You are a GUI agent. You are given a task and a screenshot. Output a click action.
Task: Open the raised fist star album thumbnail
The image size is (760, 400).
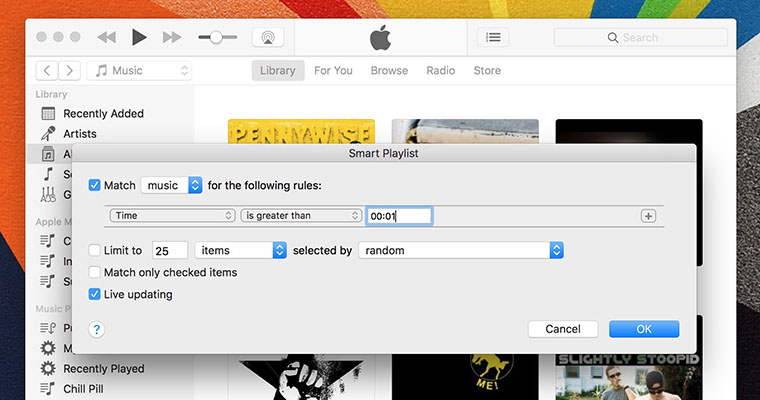pyautogui.click(x=301, y=377)
